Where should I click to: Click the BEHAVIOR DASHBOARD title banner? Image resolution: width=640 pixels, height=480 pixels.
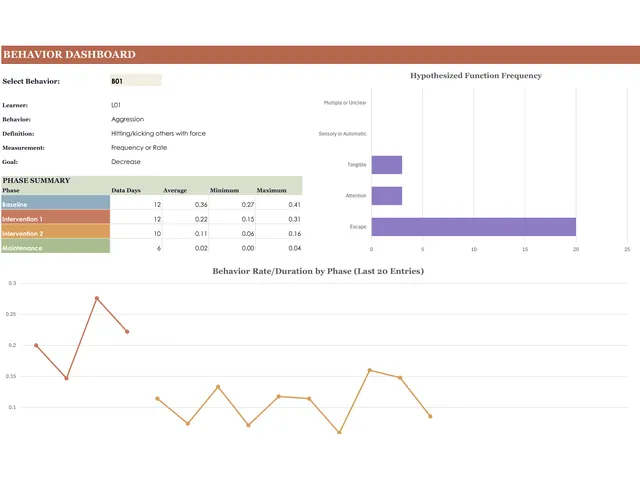(320, 55)
